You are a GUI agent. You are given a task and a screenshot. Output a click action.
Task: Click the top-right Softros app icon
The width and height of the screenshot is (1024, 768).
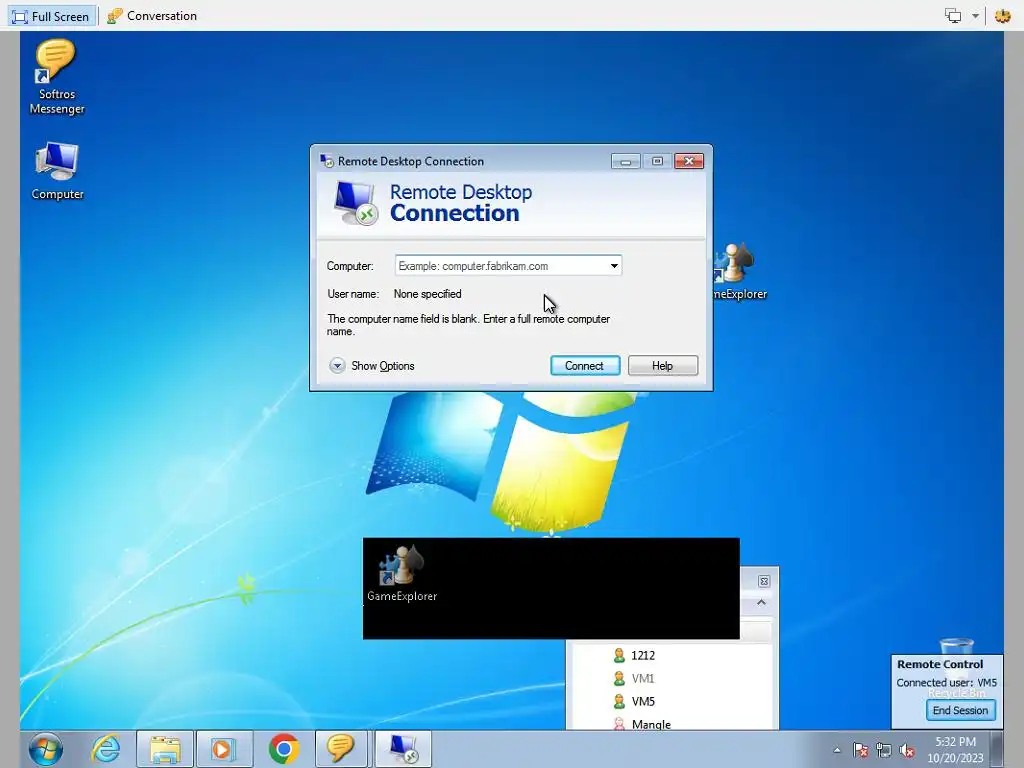tap(1002, 16)
